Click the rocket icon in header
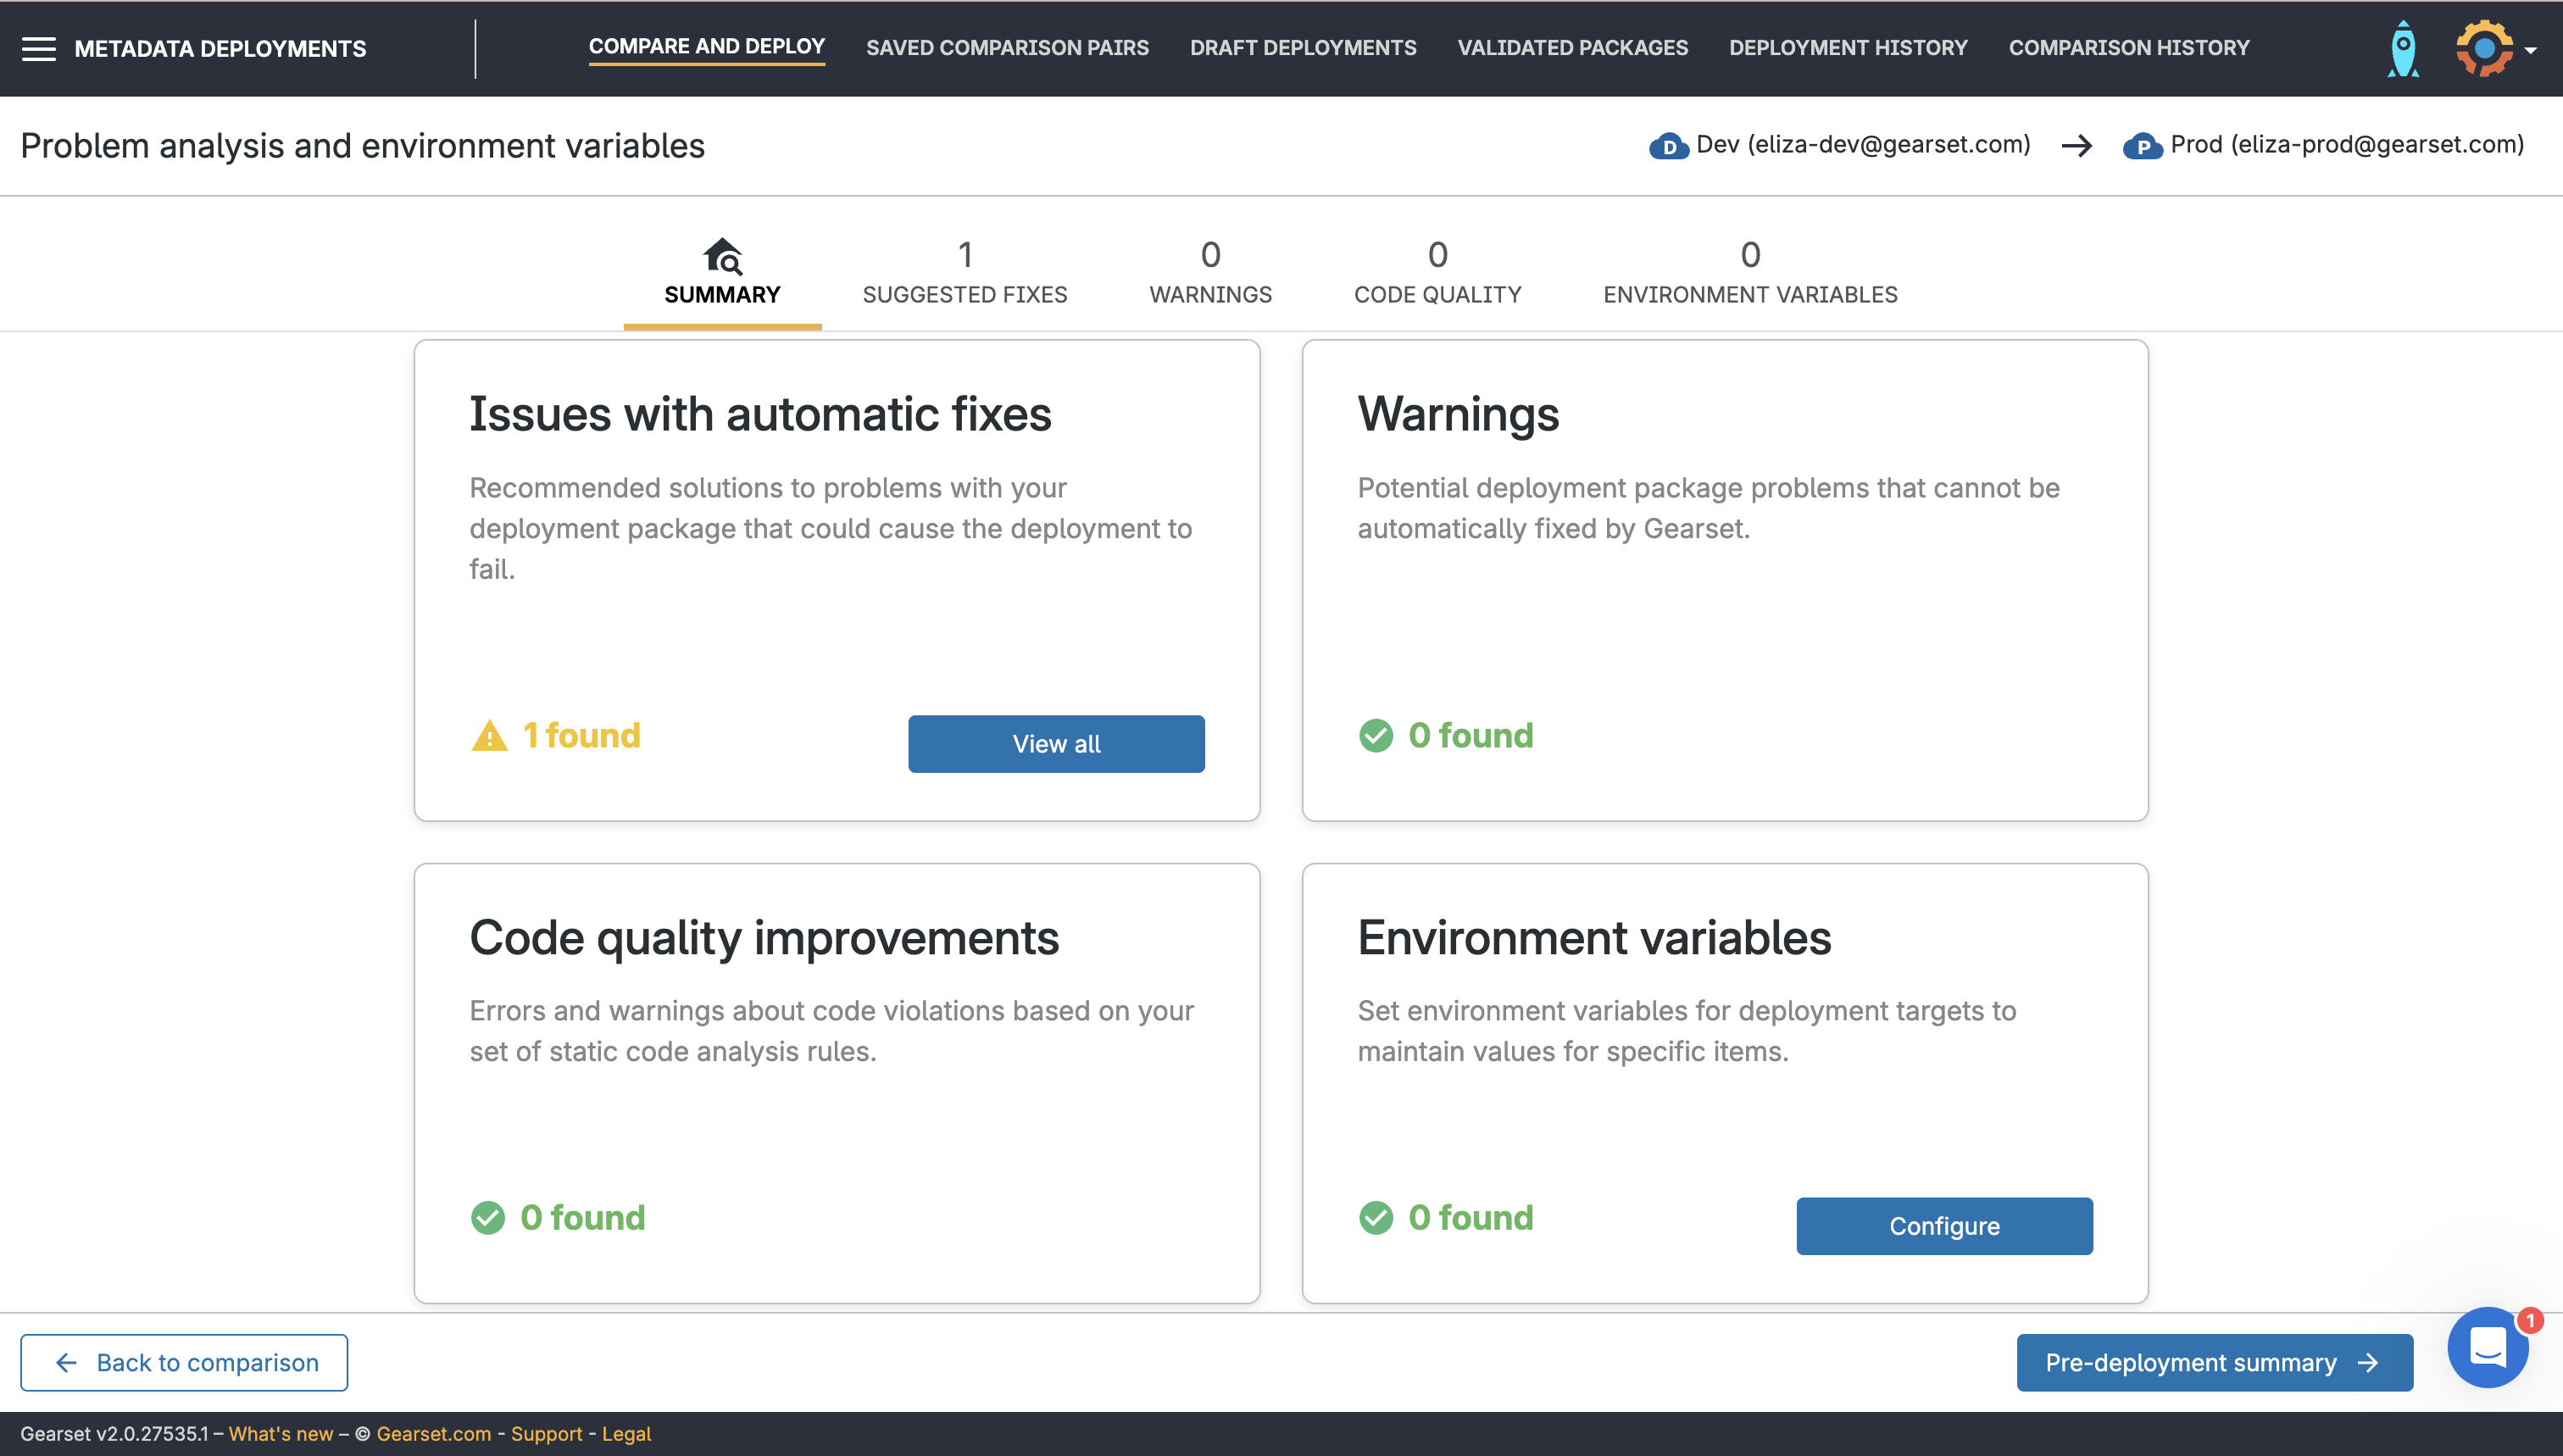The image size is (2563, 1456). (x=2402, y=49)
